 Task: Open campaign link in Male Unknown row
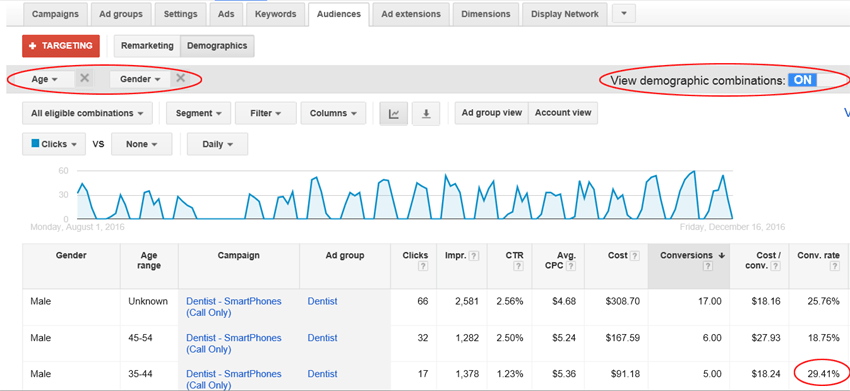pyautogui.click(x=234, y=307)
